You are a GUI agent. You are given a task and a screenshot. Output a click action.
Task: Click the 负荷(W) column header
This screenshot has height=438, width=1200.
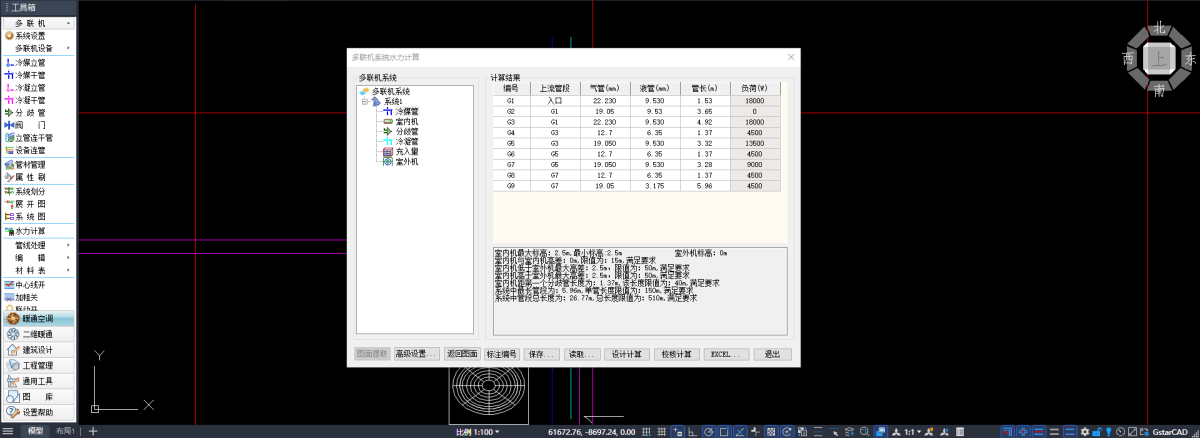point(754,88)
